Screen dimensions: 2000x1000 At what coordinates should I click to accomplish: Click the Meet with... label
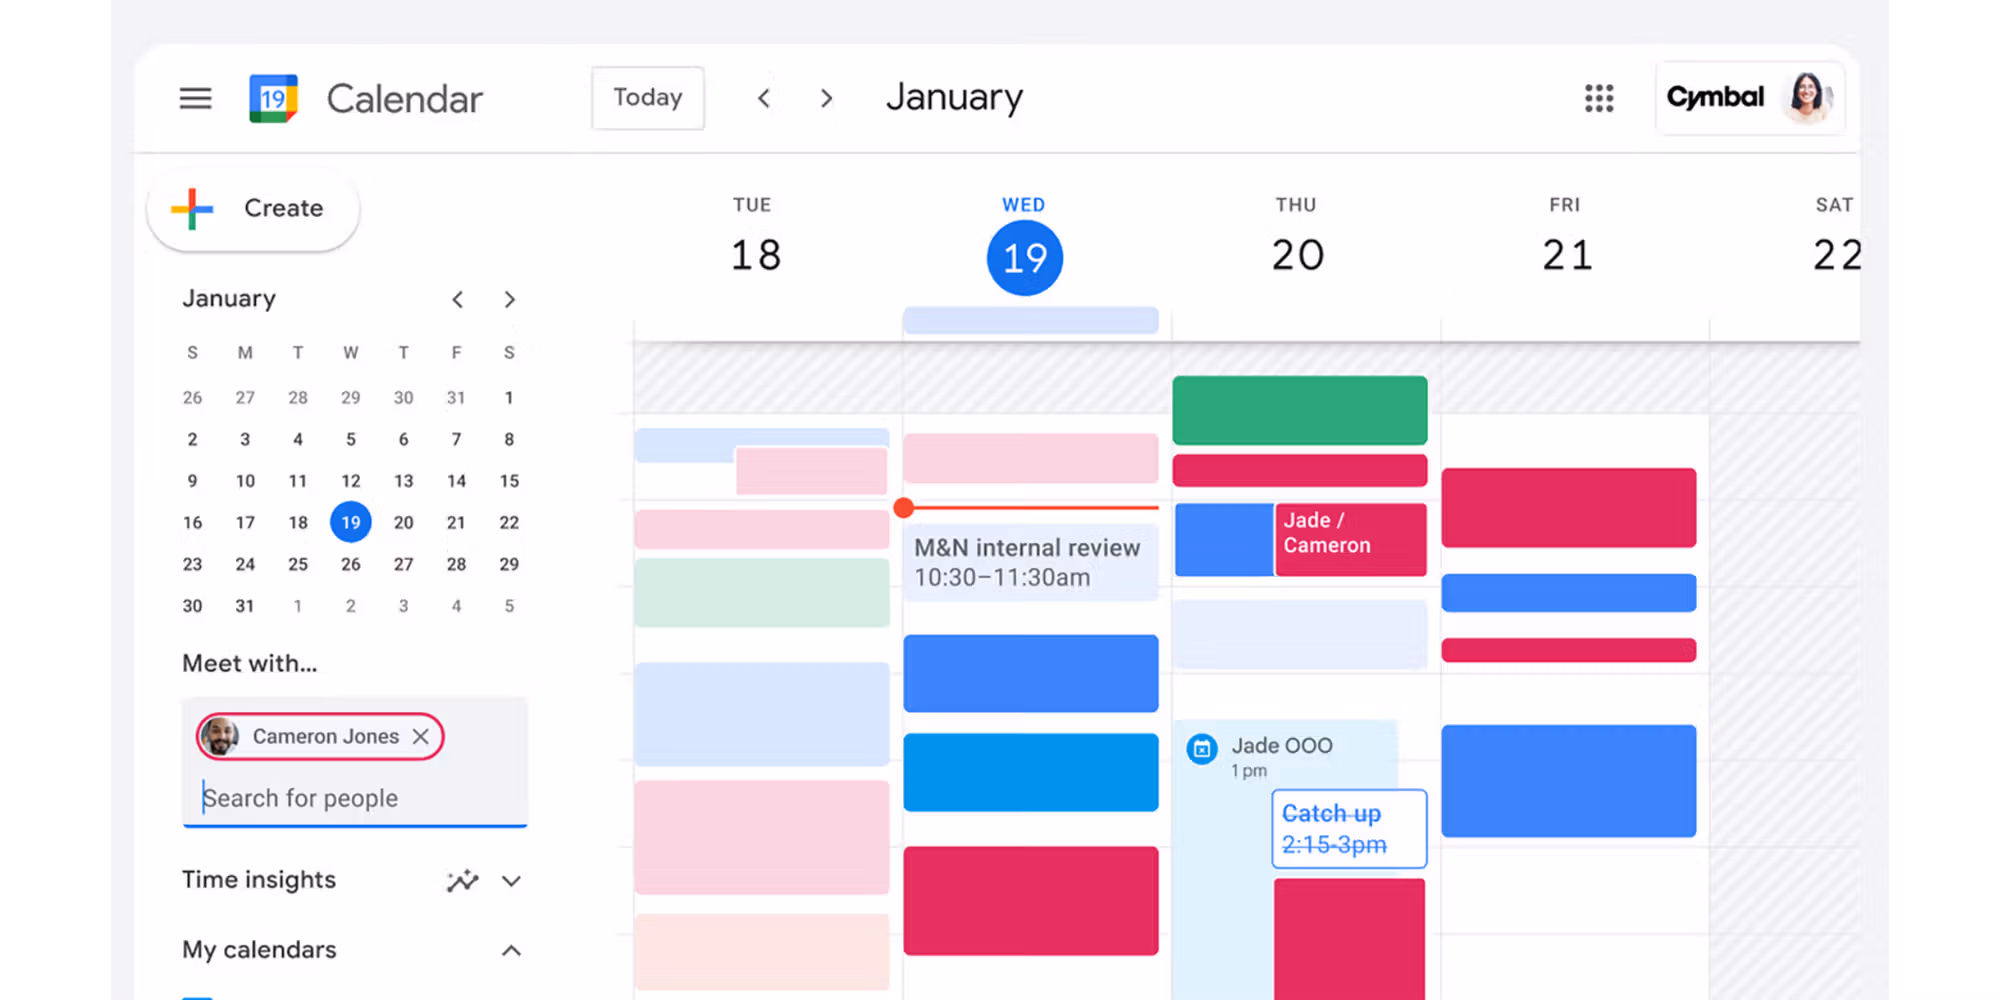coord(249,664)
